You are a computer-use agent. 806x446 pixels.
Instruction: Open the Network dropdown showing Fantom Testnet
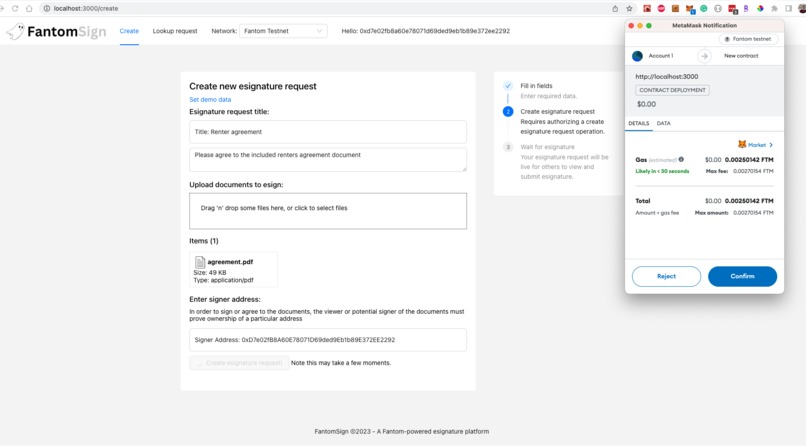[x=283, y=31]
